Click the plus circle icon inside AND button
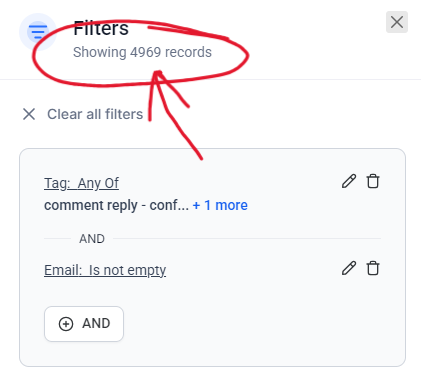This screenshot has height=382, width=421. (x=66, y=324)
